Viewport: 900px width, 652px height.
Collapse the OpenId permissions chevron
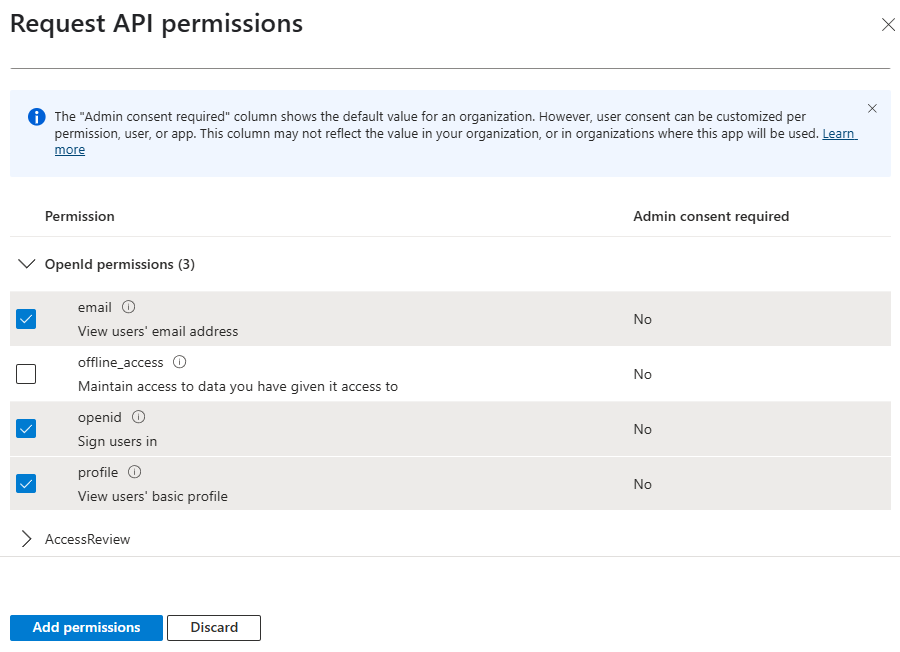pyautogui.click(x=26, y=264)
